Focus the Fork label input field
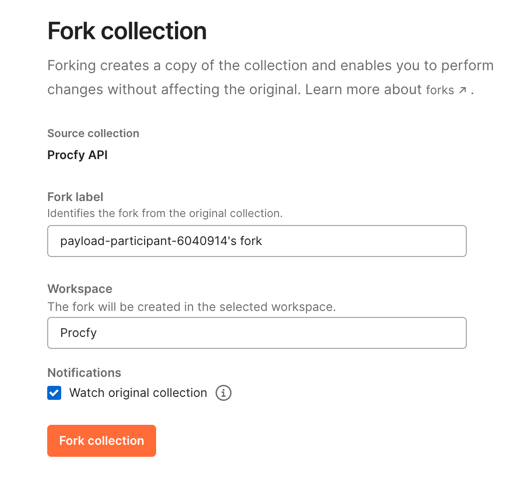 pos(257,241)
